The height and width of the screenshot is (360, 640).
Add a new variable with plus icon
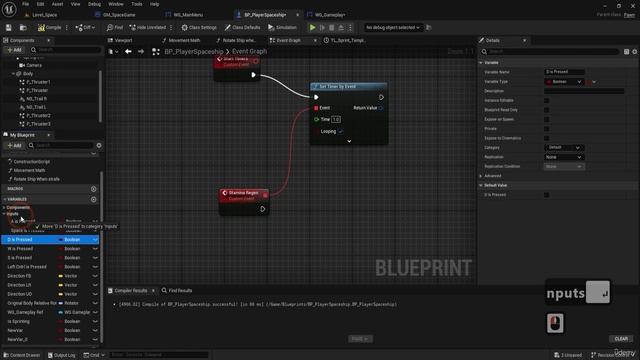93,199
